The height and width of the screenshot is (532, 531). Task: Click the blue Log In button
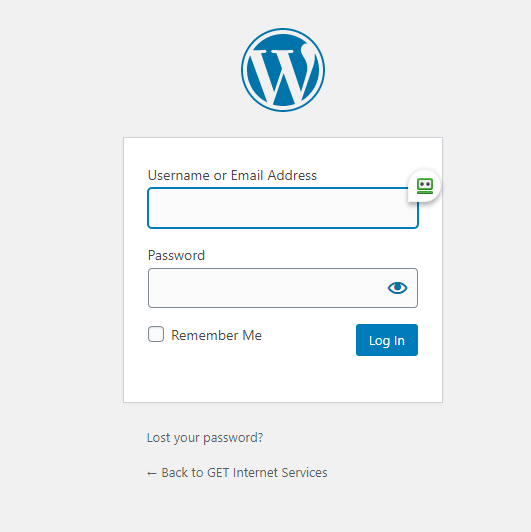(x=387, y=340)
